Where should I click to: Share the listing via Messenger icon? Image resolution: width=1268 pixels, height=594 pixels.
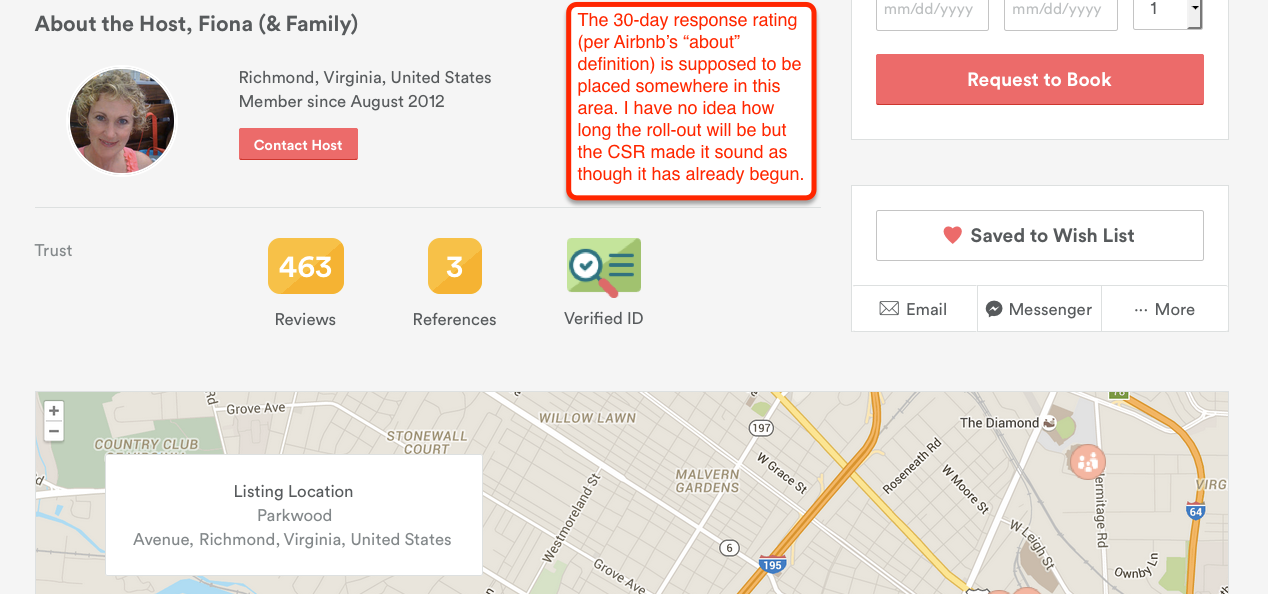coord(1039,309)
